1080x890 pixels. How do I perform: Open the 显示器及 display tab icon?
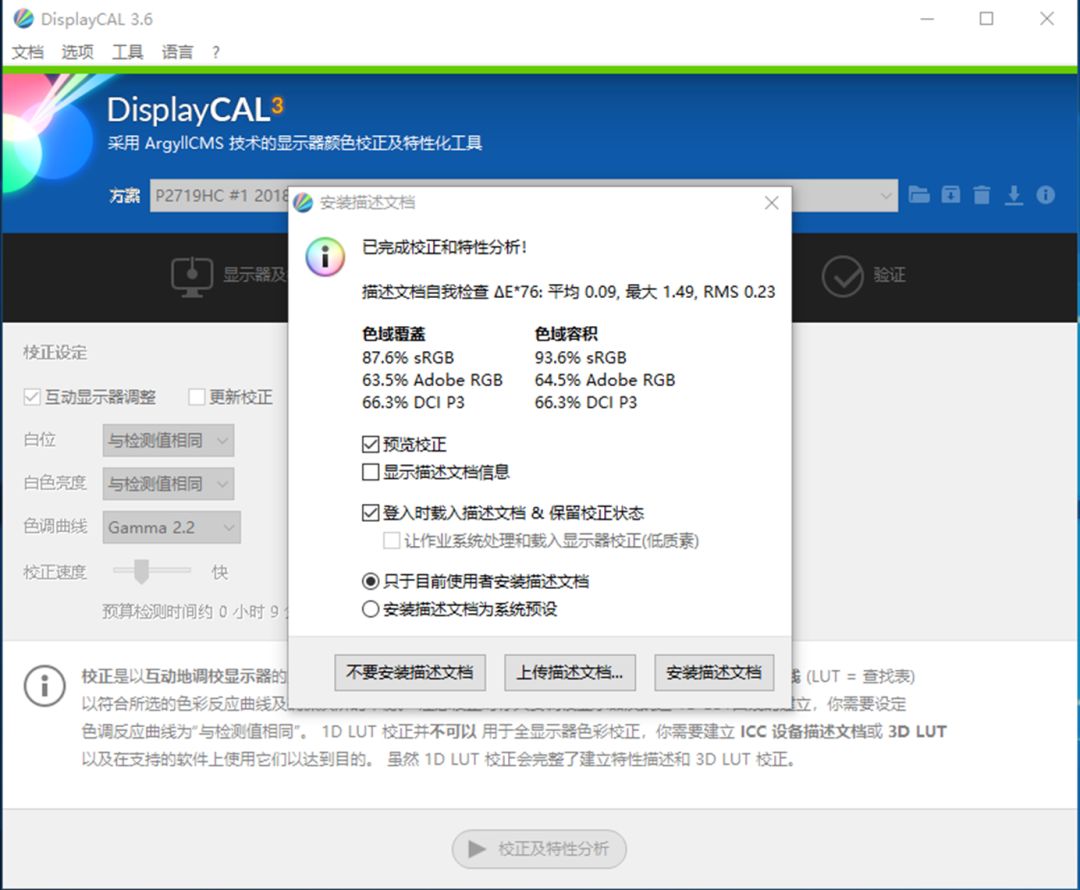click(x=191, y=276)
